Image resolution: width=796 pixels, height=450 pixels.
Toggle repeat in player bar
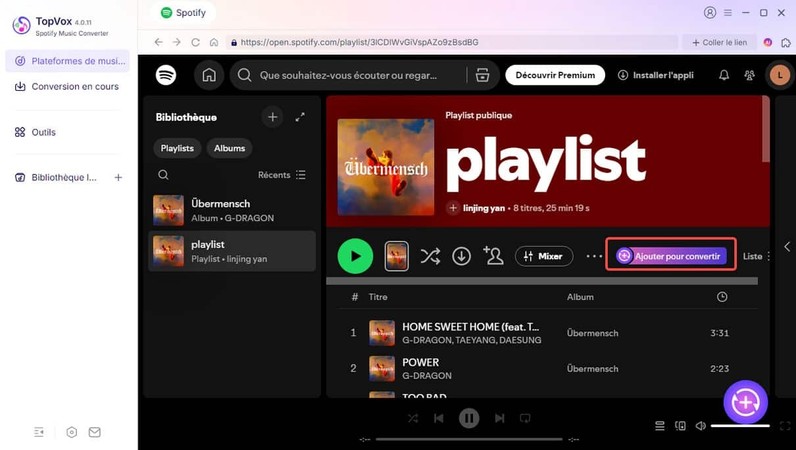click(525, 419)
